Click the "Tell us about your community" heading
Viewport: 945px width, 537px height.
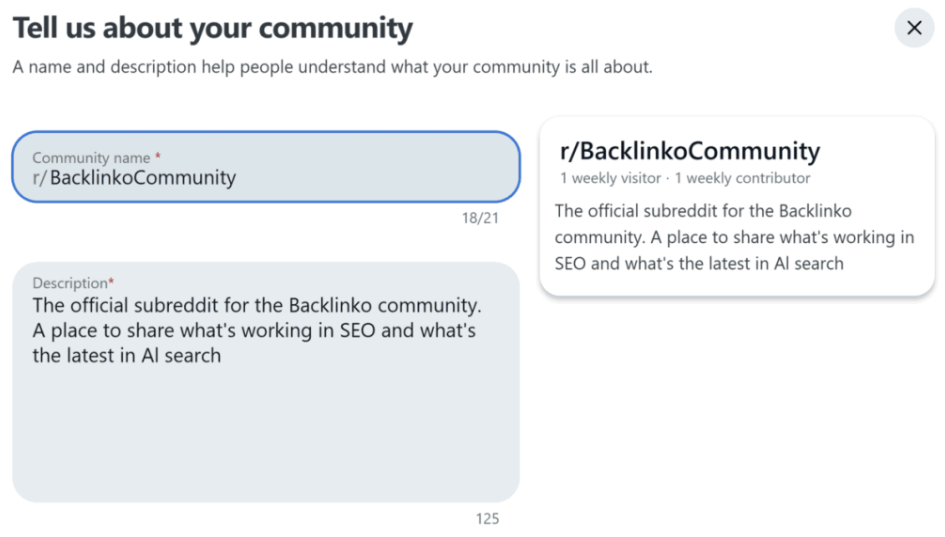click(x=212, y=28)
